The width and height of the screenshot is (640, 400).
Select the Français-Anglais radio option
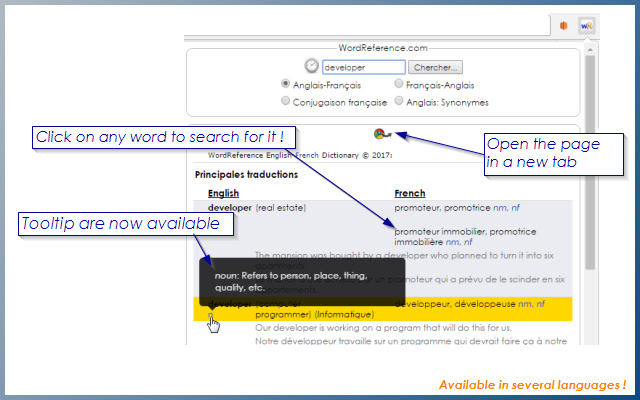click(x=398, y=83)
